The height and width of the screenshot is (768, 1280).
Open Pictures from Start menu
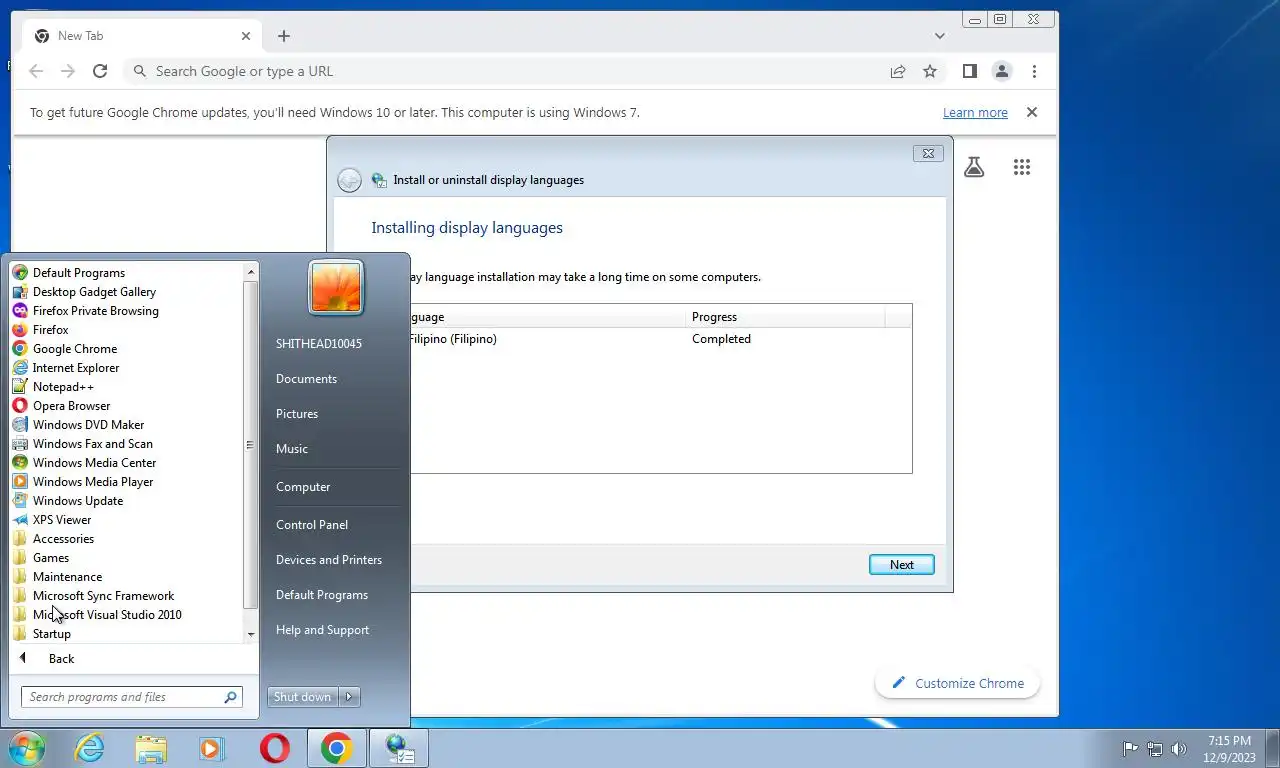pos(297,413)
